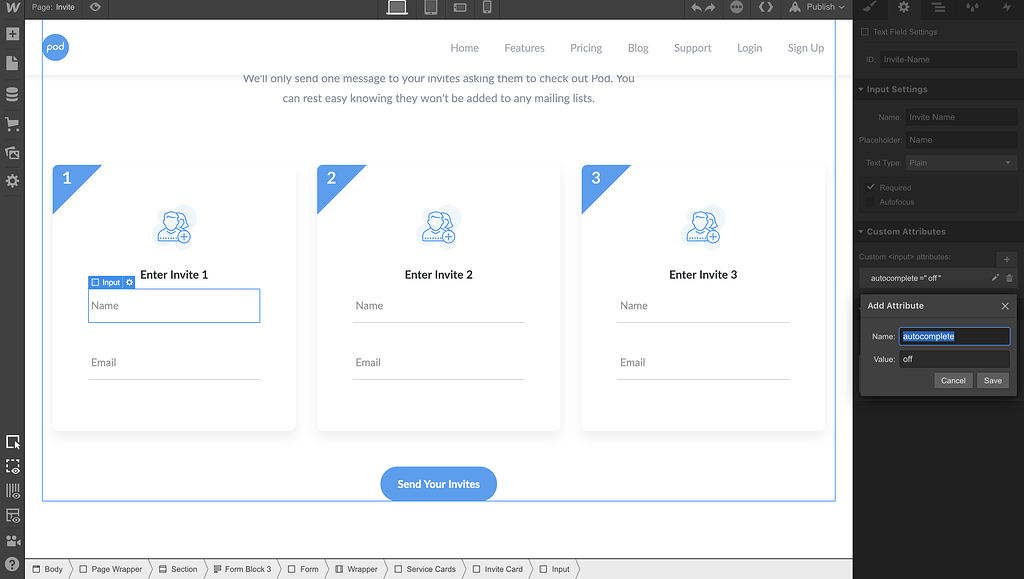Click the Invite-Name ID field
This screenshot has width=1024, height=579.
point(946,58)
